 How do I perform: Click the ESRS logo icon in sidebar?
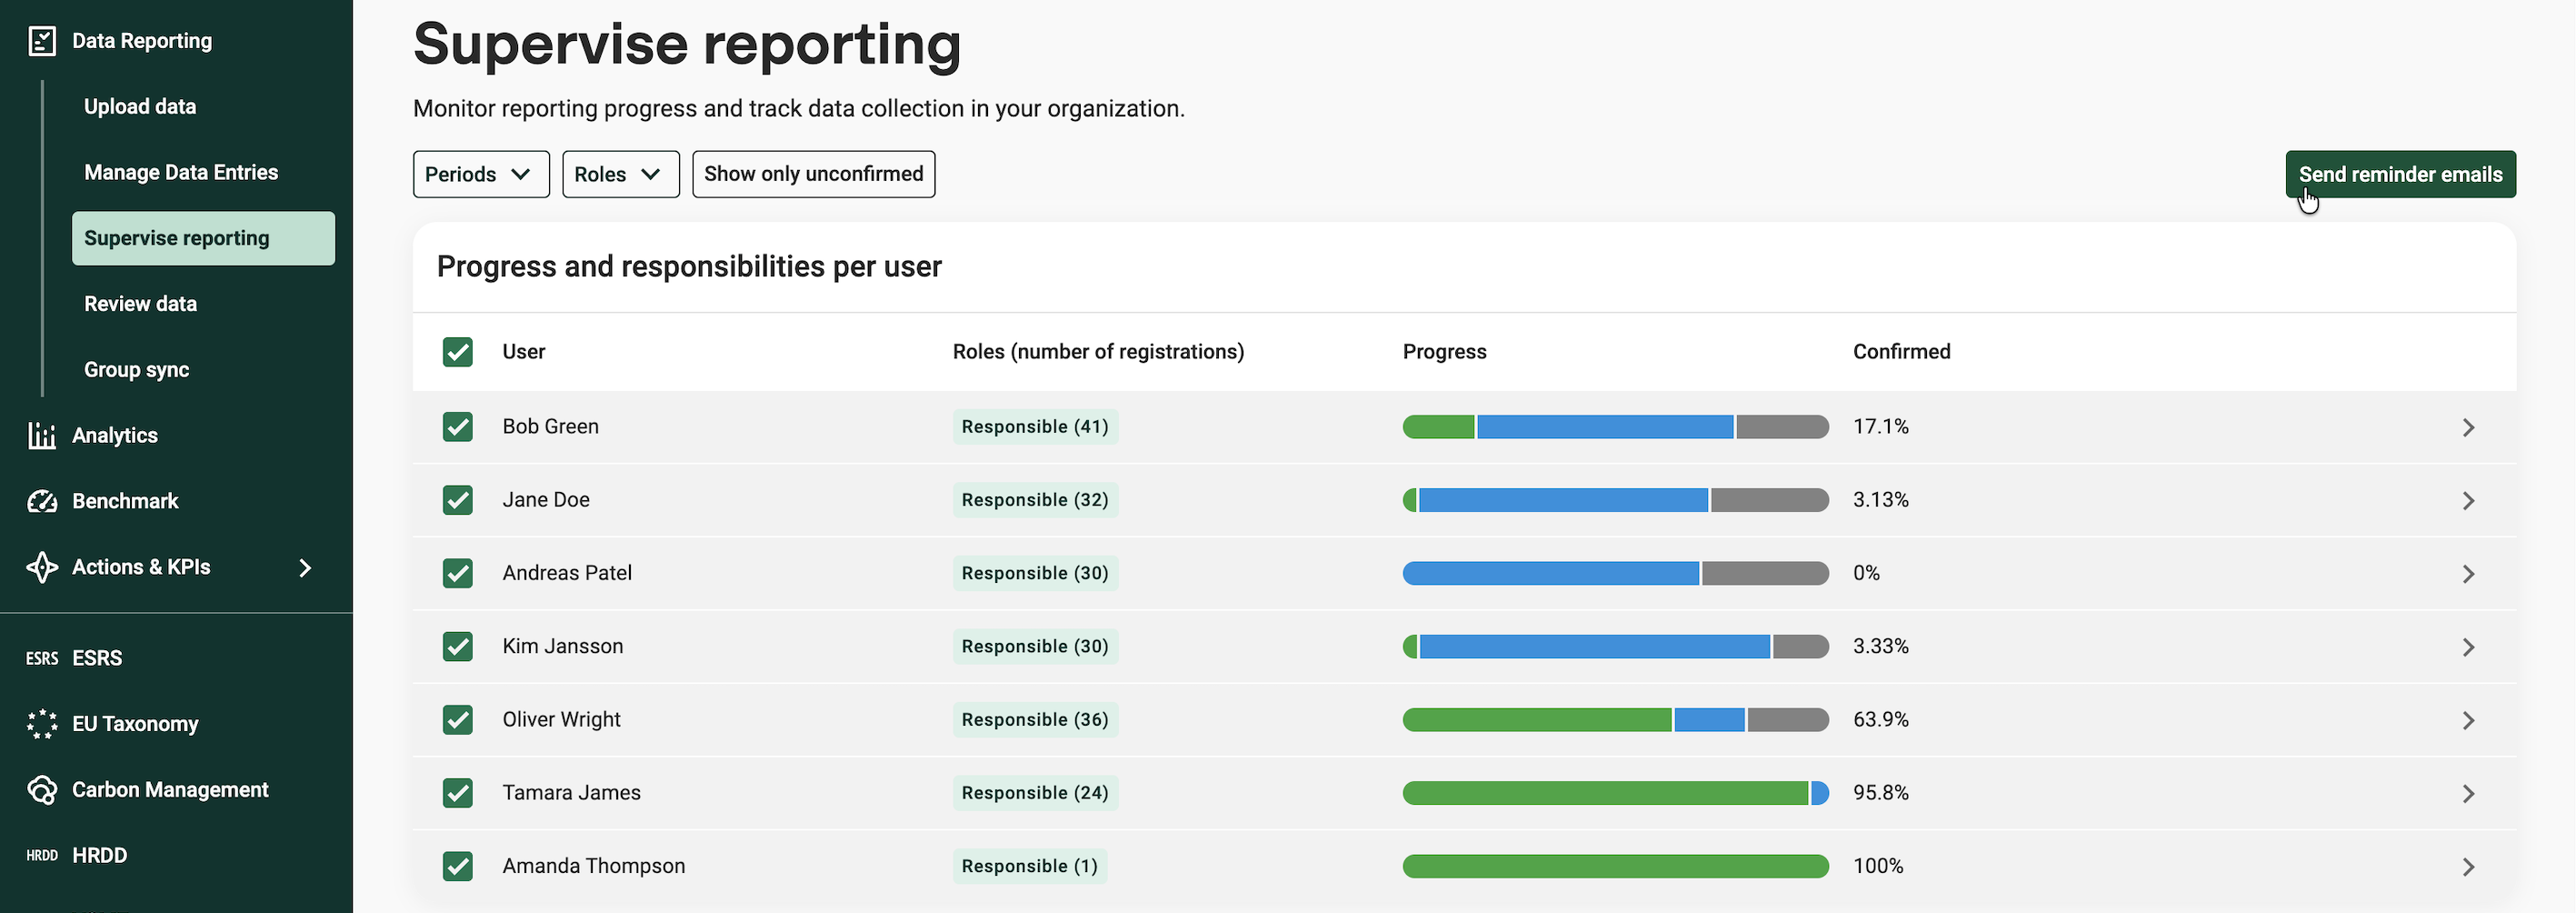pos(42,658)
